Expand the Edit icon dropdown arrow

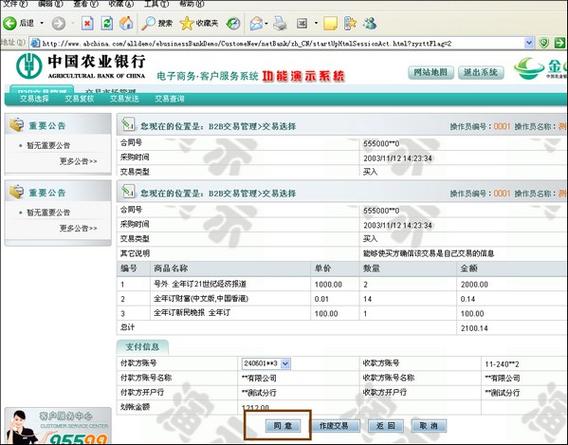316,24
